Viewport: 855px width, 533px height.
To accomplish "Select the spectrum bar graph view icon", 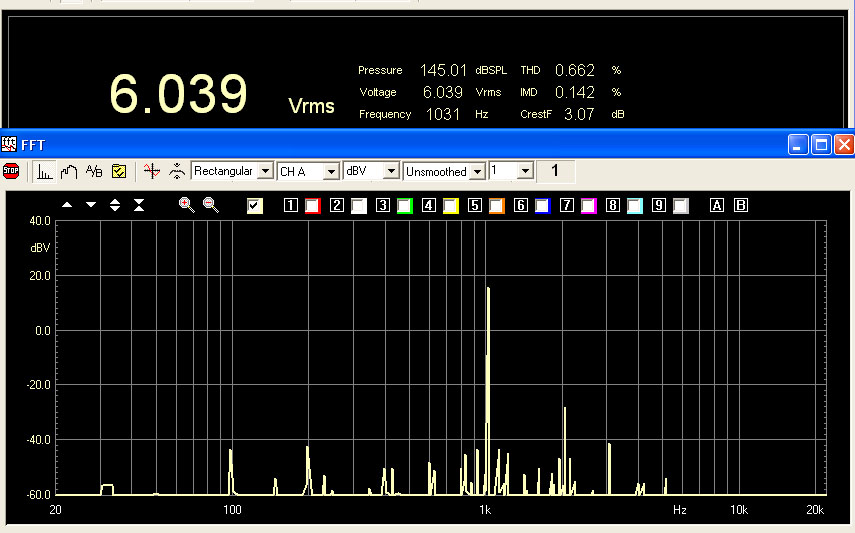I will tap(45, 171).
